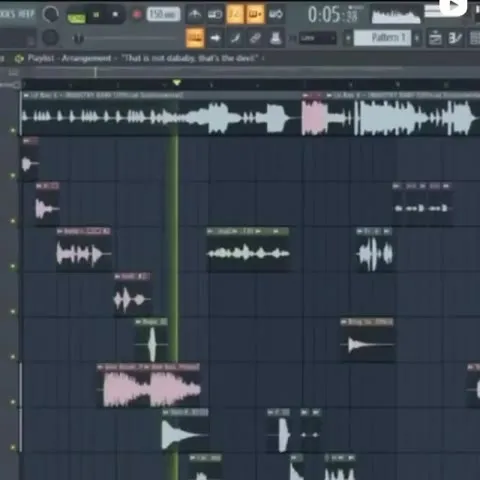The image size is (480, 480).
Task: Open the Line snap dropdown
Action: pos(317,38)
